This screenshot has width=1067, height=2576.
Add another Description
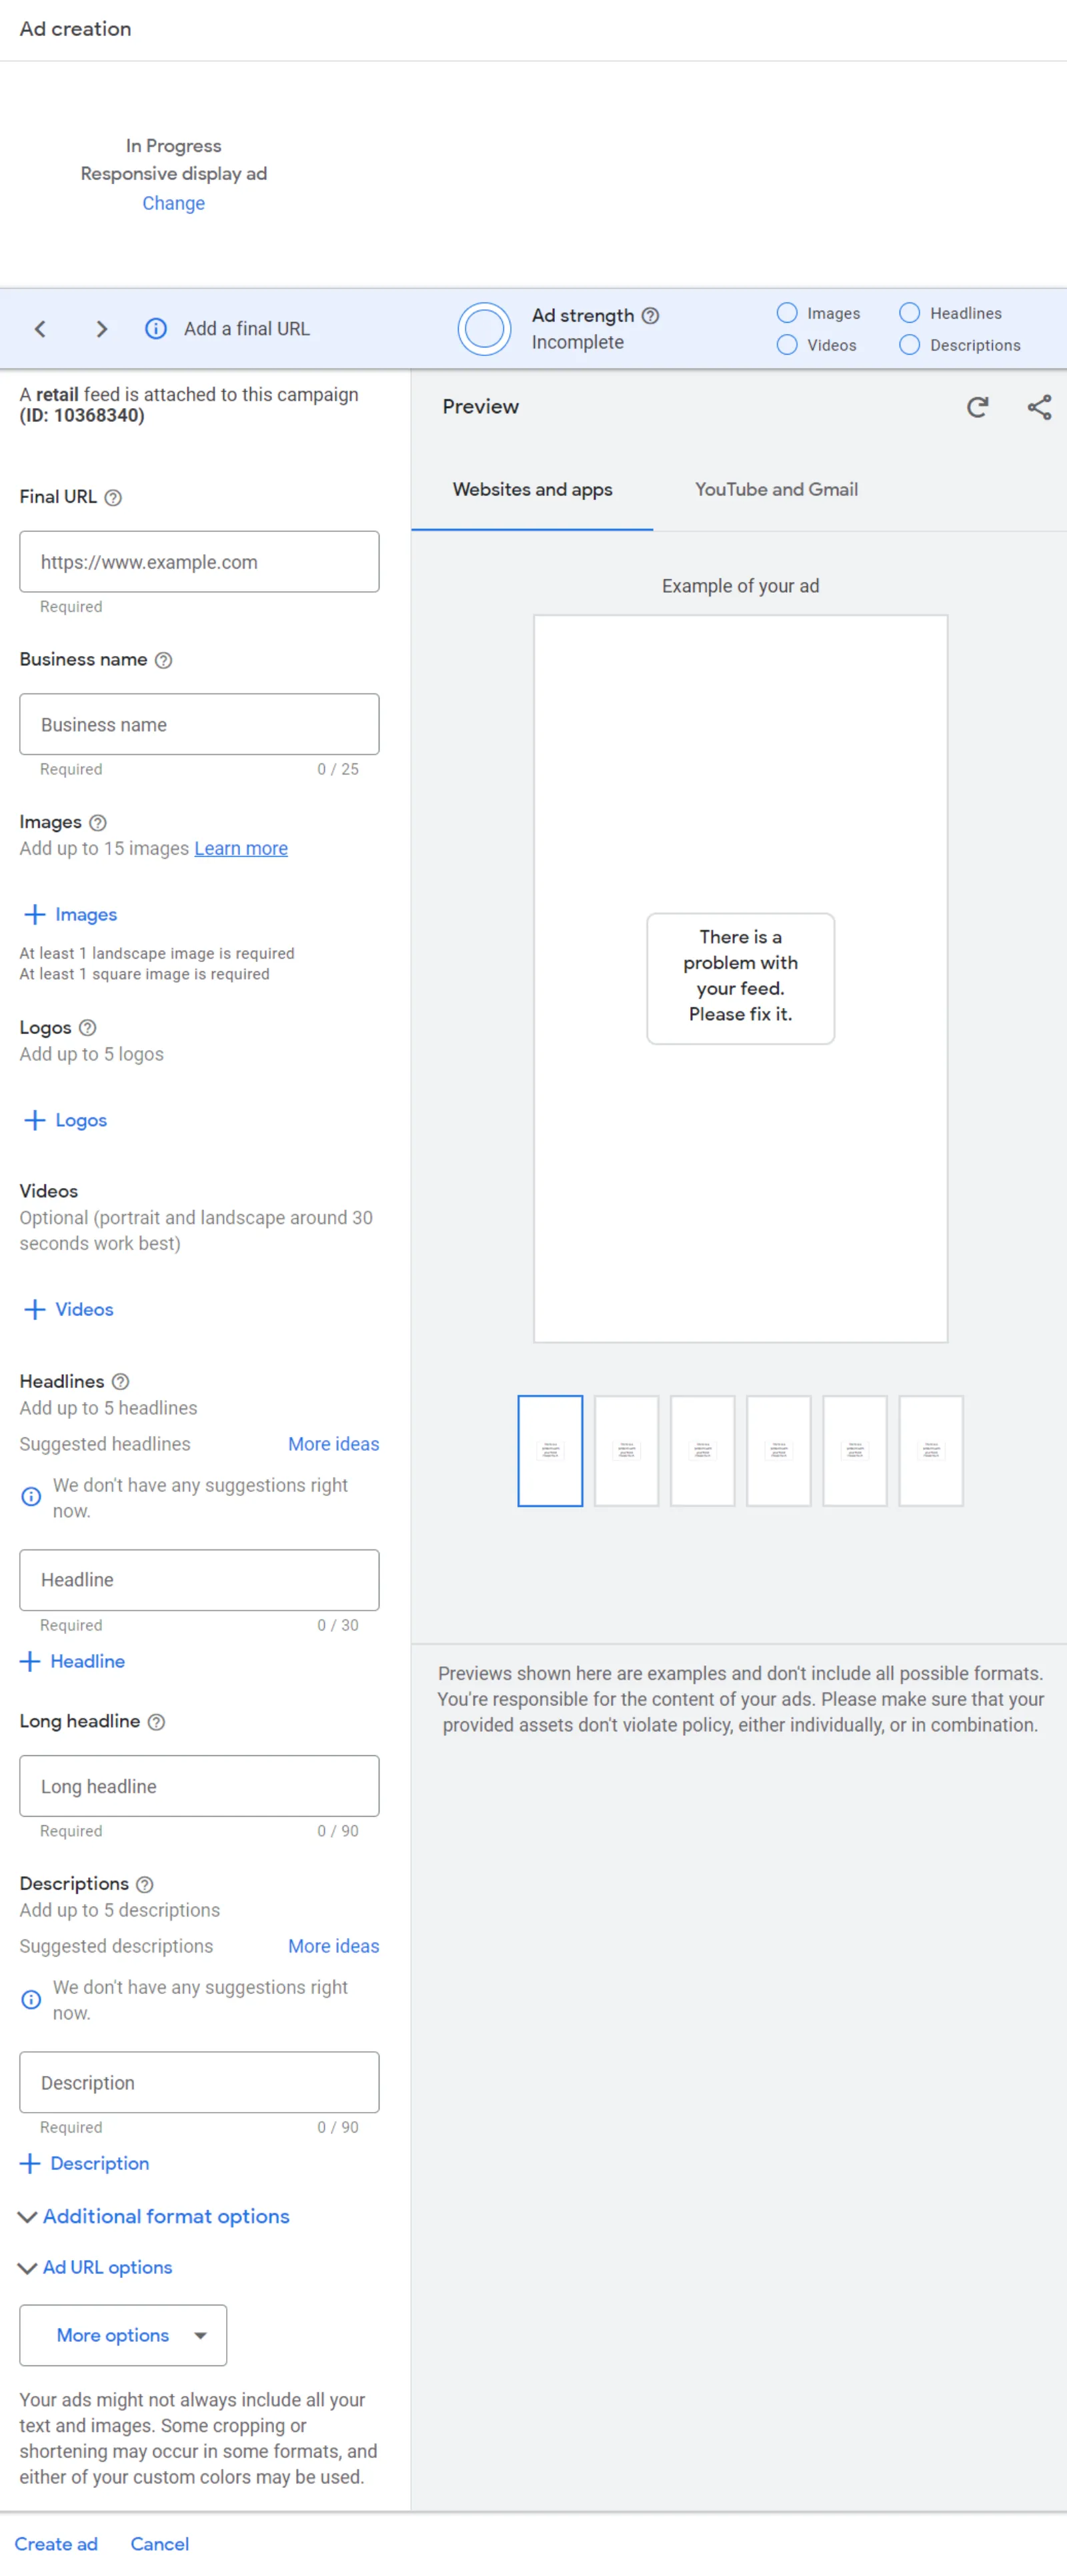(x=84, y=2163)
